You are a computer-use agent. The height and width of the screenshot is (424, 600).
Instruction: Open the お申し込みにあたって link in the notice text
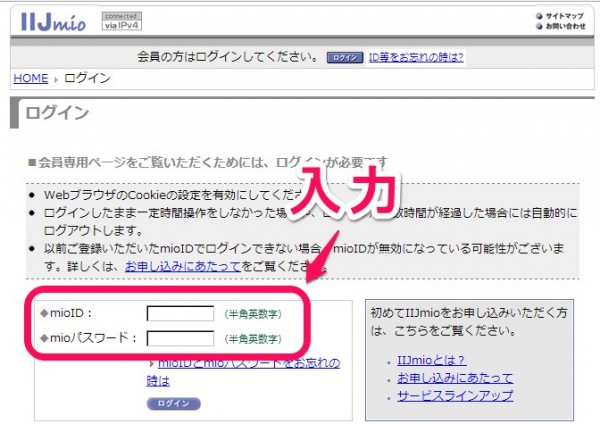point(183,266)
